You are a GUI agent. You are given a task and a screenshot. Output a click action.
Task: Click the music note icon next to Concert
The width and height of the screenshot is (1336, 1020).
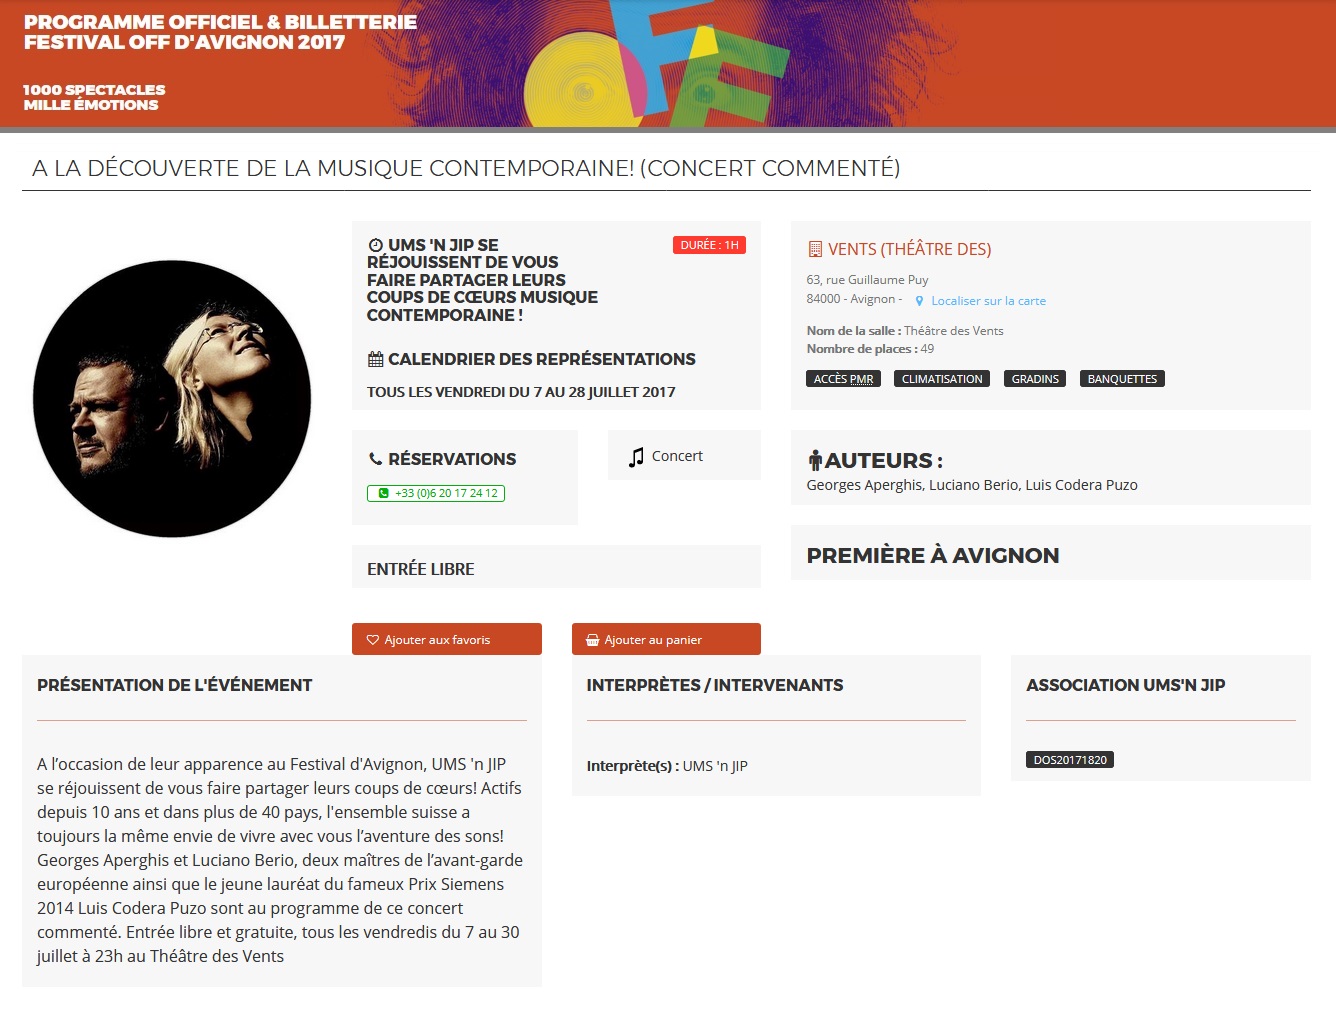coord(636,457)
